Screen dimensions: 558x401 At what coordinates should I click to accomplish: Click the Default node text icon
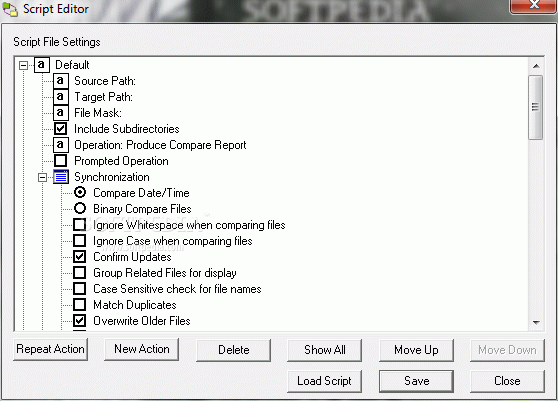42,65
